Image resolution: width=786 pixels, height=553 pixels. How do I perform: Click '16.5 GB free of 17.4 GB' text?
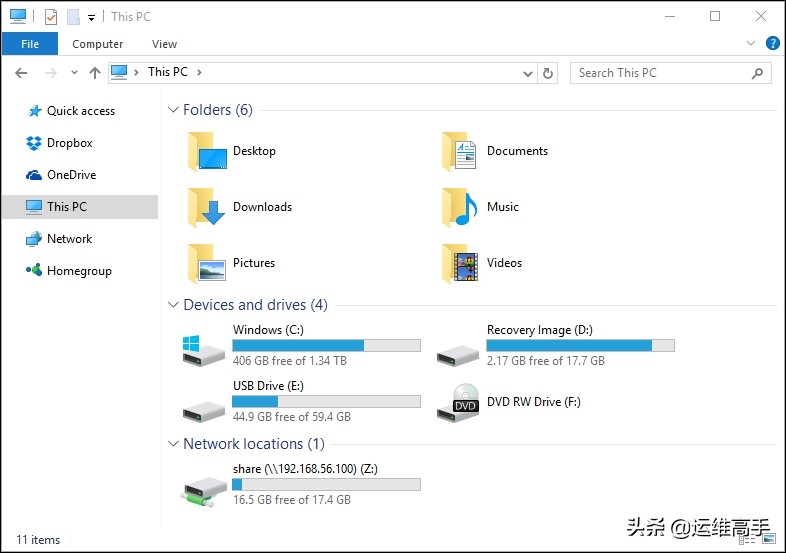(292, 500)
